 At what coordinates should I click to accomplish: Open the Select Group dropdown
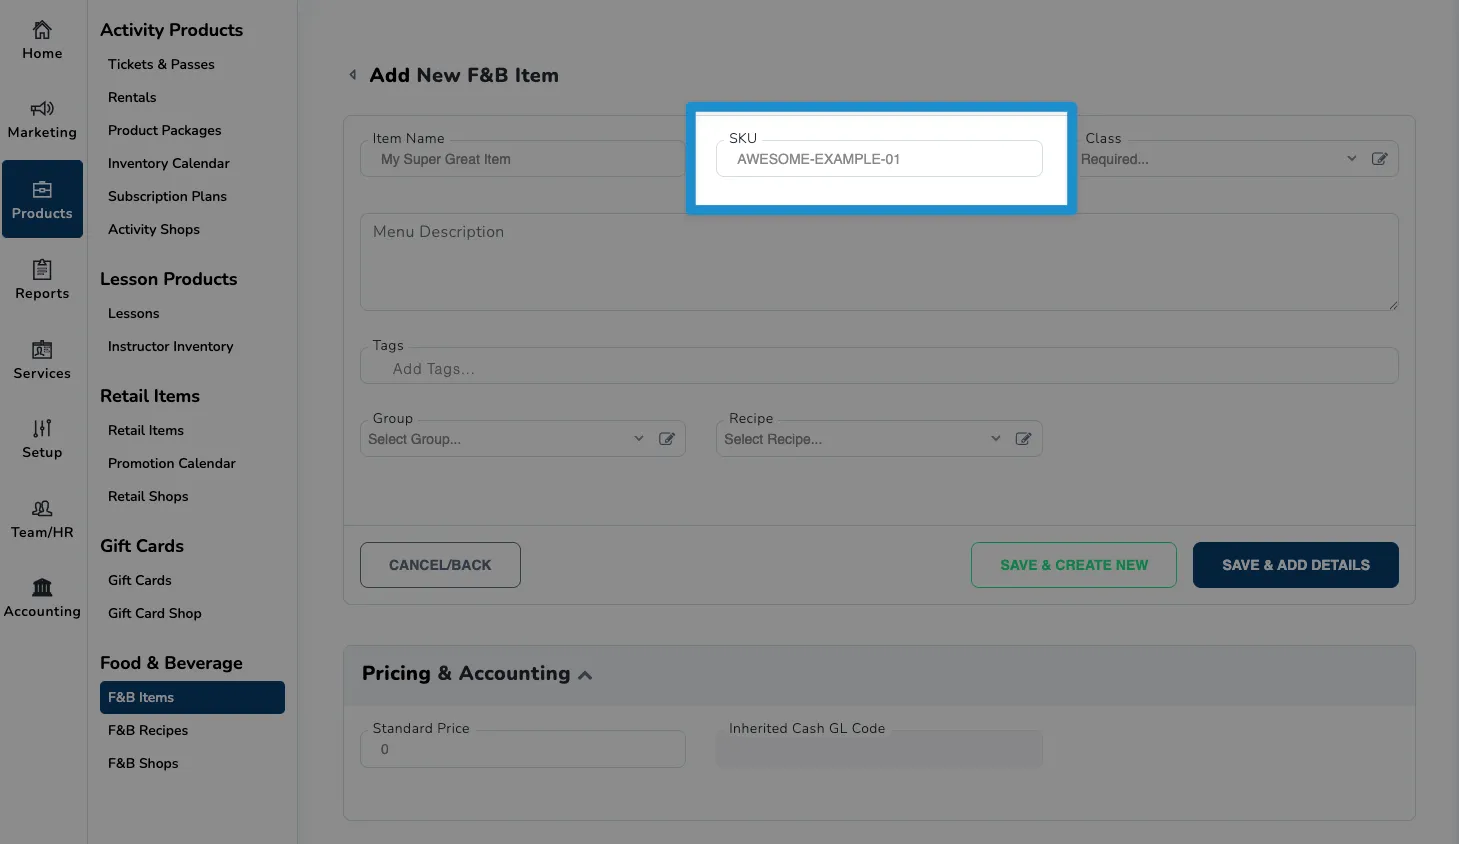click(505, 439)
